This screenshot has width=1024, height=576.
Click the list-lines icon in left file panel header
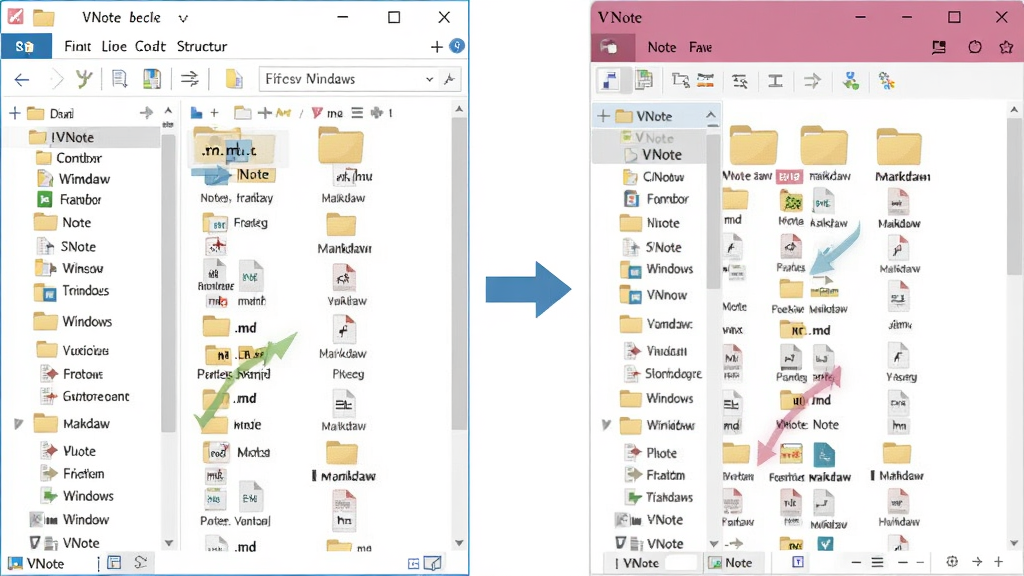[x=357, y=113]
